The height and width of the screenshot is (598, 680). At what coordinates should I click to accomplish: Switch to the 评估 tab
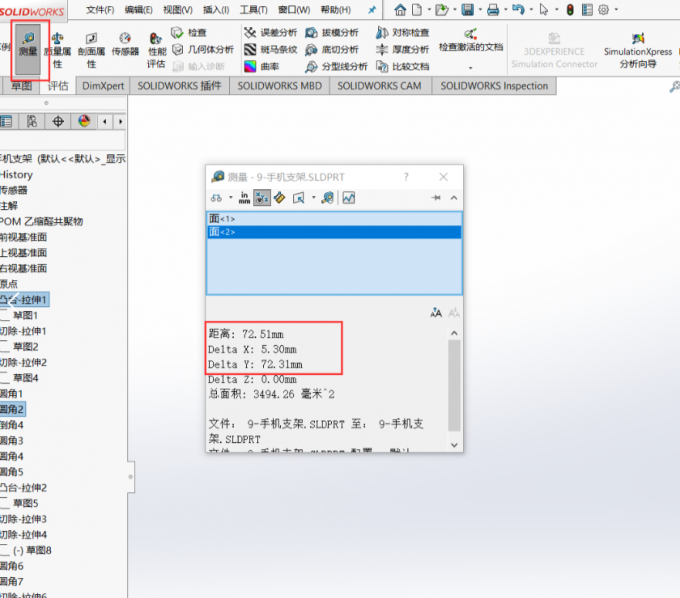point(58,86)
